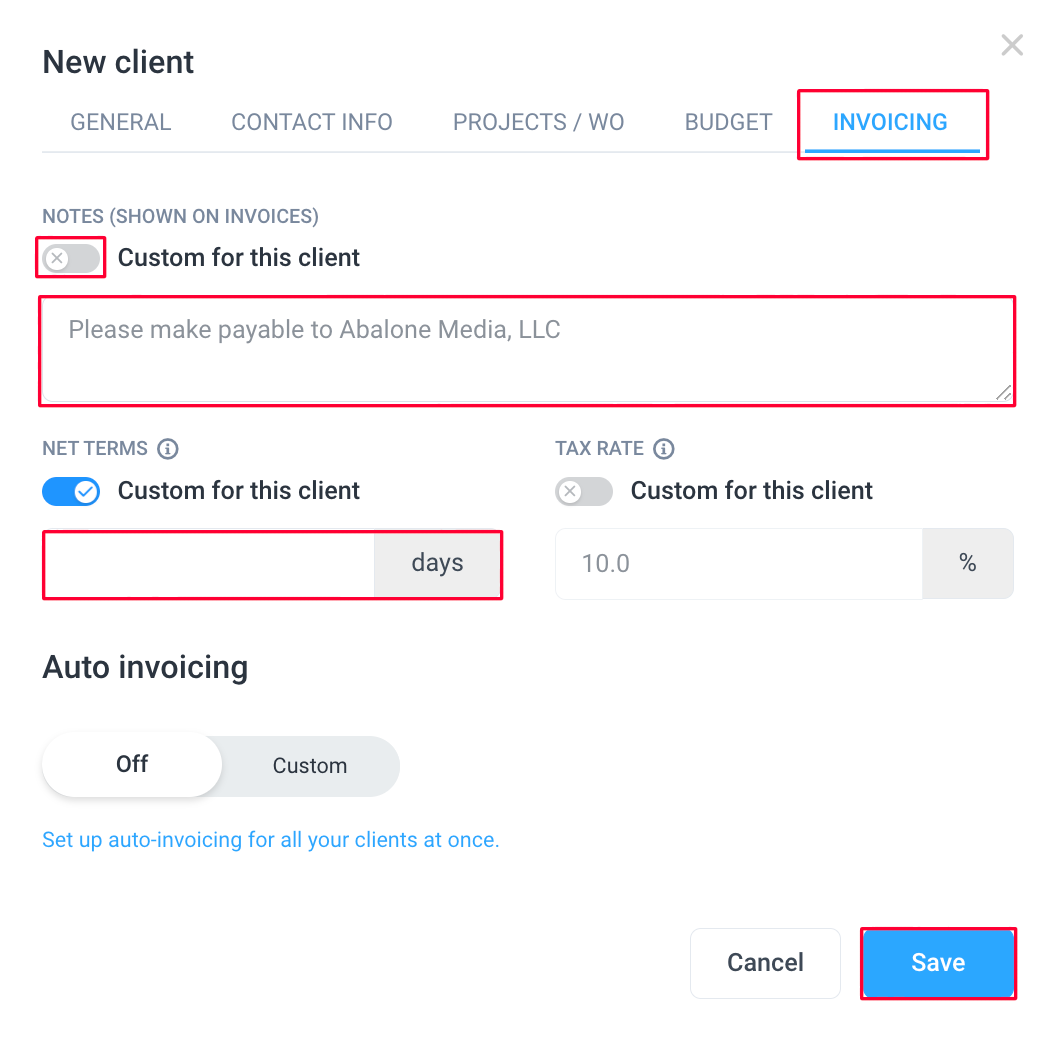
Task: Click the Net Terms info icon
Action: 167,448
